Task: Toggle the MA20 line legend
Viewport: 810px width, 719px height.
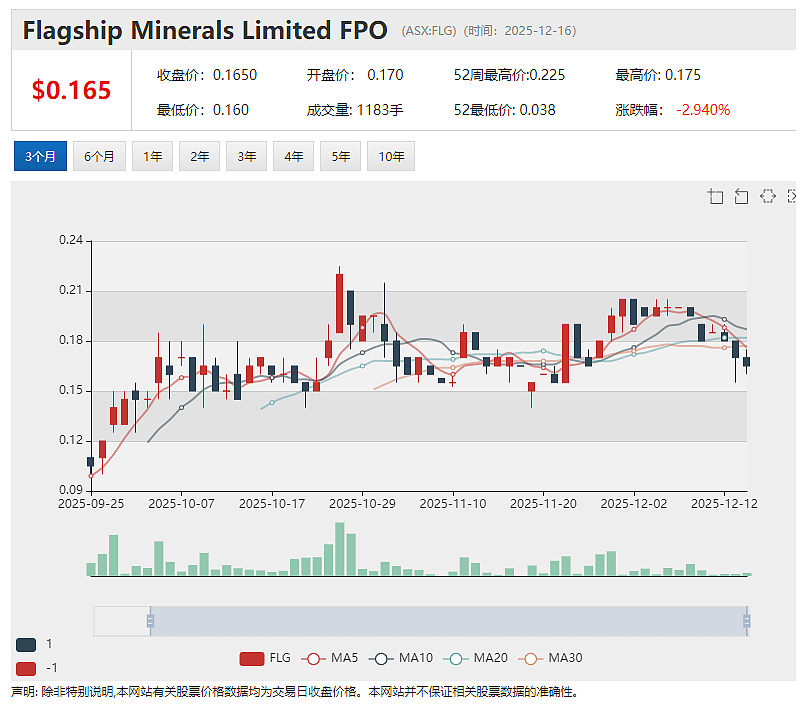Action: 476,659
